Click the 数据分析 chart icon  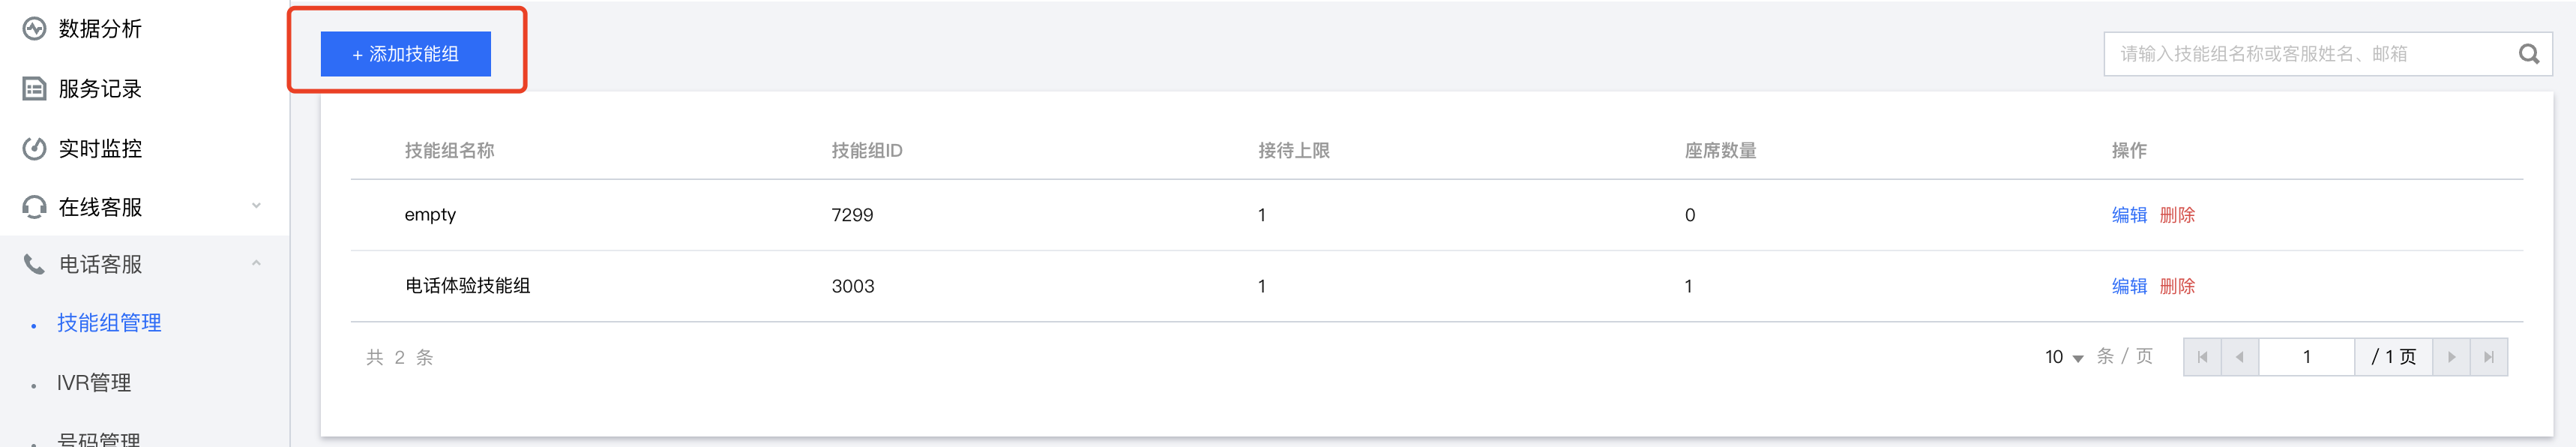point(34,29)
